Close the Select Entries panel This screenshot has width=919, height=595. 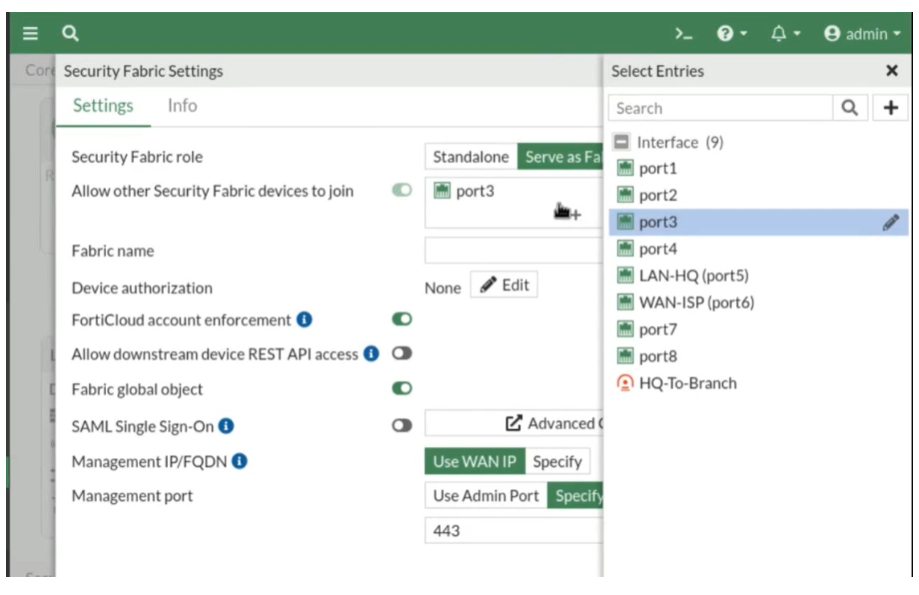tap(891, 71)
